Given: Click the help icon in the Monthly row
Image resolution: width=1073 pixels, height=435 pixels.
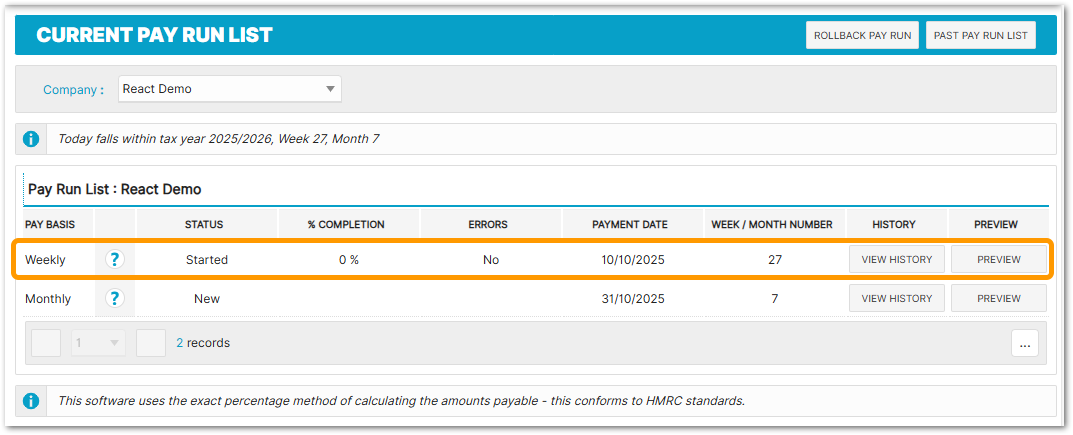Looking at the screenshot, I should (115, 298).
